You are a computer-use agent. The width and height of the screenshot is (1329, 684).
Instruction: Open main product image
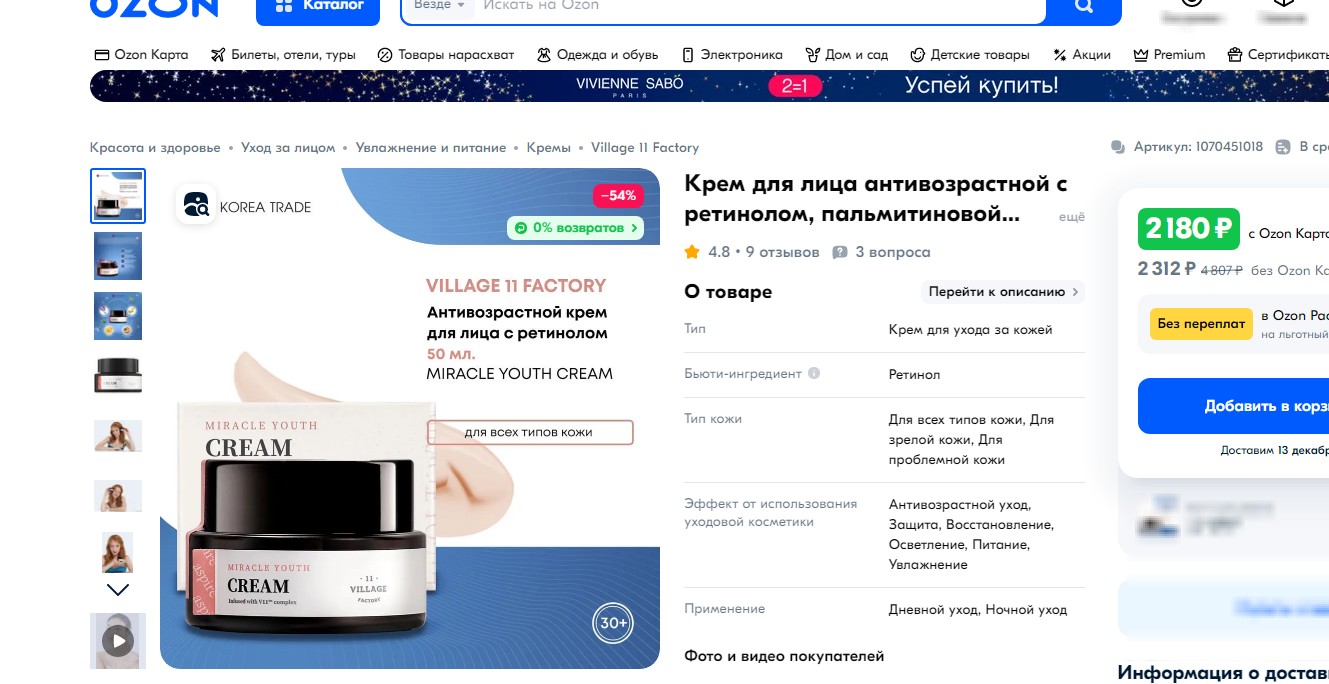point(410,418)
